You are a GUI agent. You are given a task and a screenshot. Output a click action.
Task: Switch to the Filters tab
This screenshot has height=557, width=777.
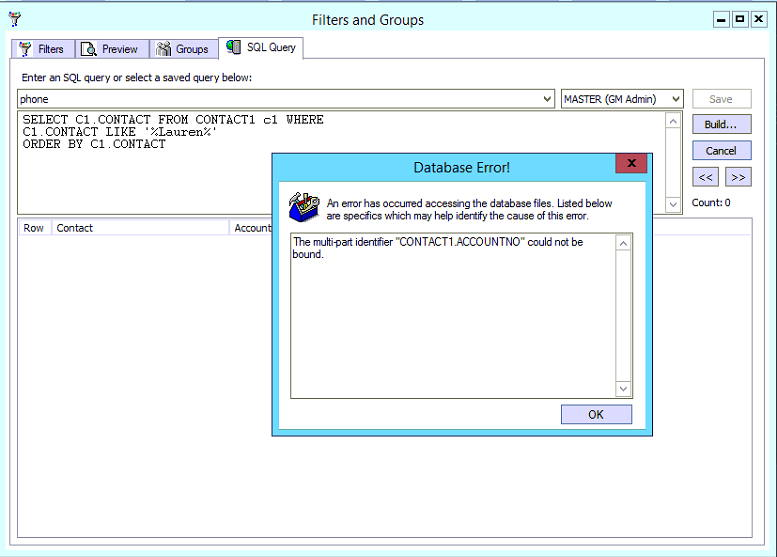point(40,49)
